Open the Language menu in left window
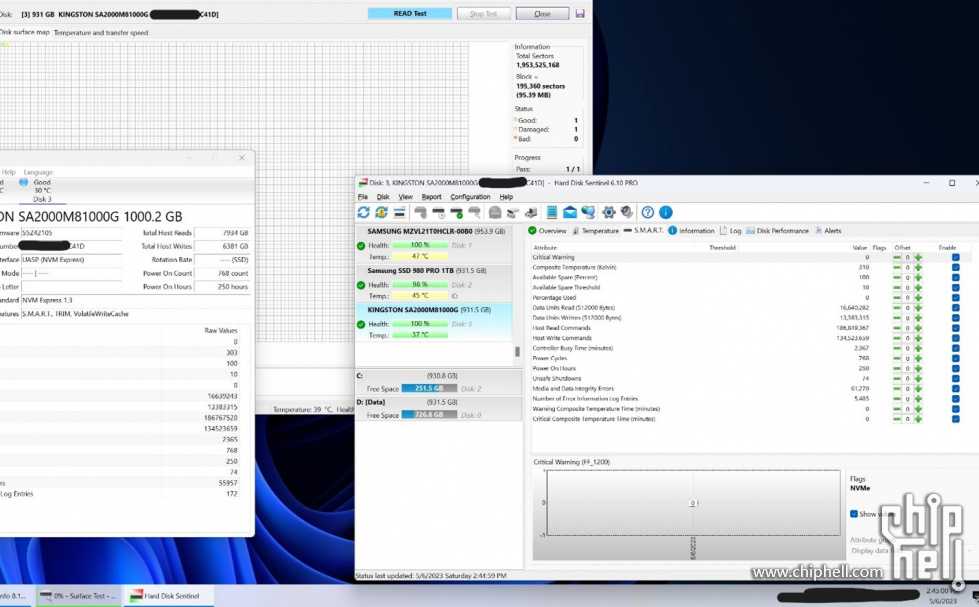Screen dimensions: 979x607 (38, 172)
